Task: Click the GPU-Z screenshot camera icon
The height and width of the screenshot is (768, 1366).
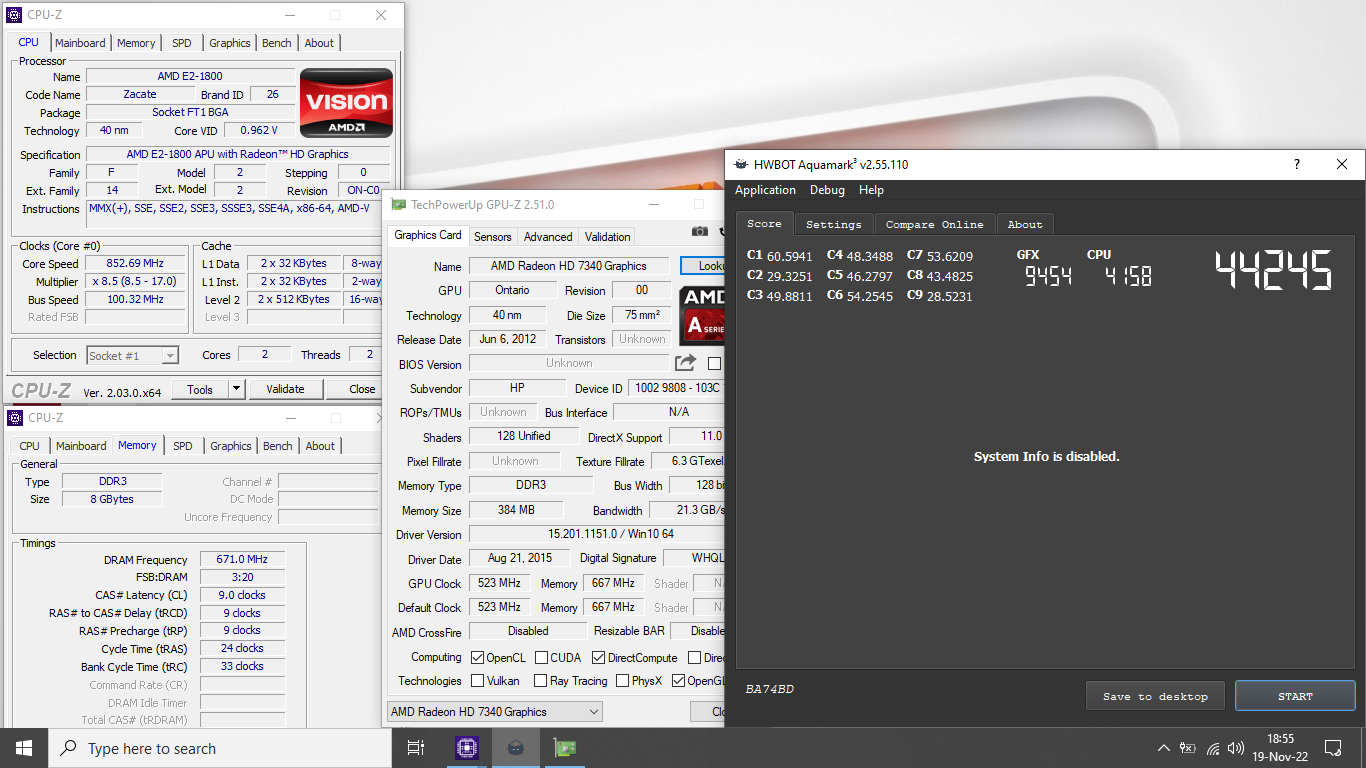Action: 700,231
